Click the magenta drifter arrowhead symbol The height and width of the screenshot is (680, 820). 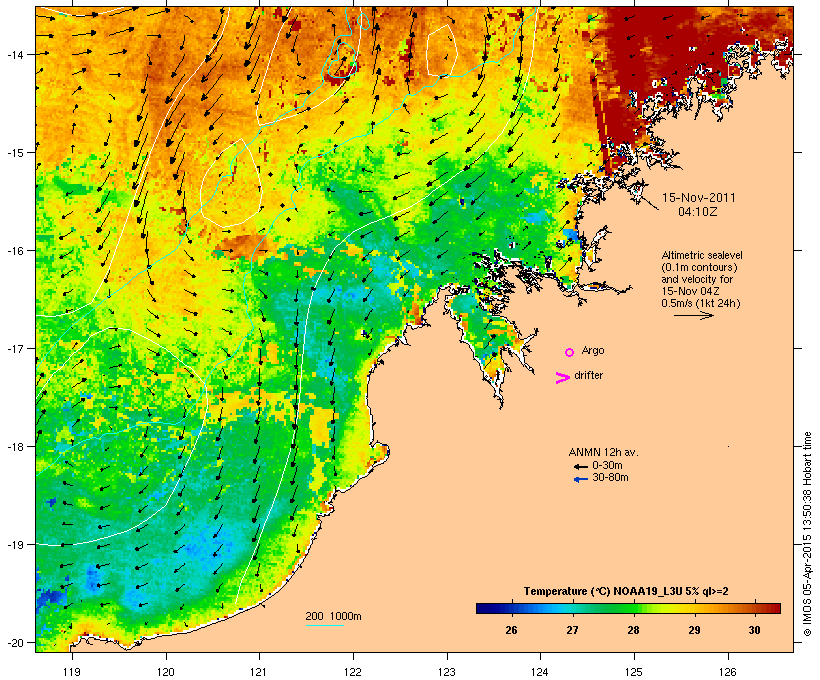pos(563,378)
